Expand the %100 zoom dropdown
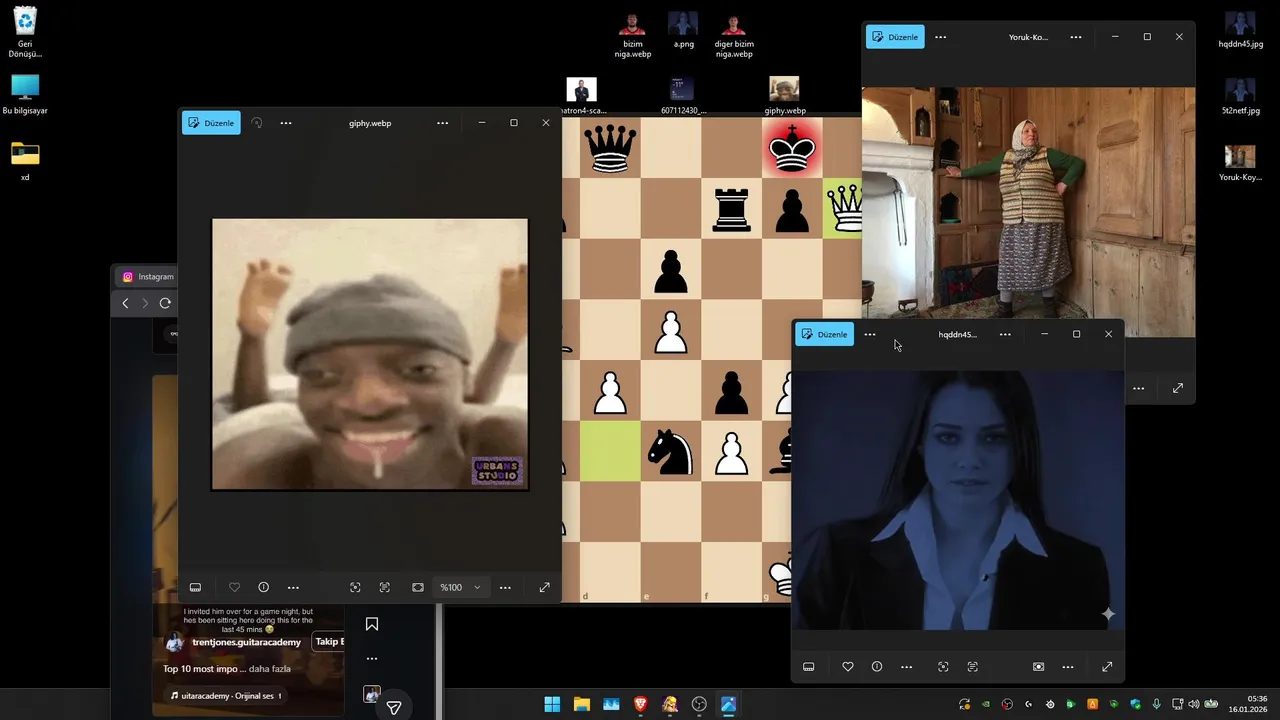The height and width of the screenshot is (720, 1280). [460, 587]
